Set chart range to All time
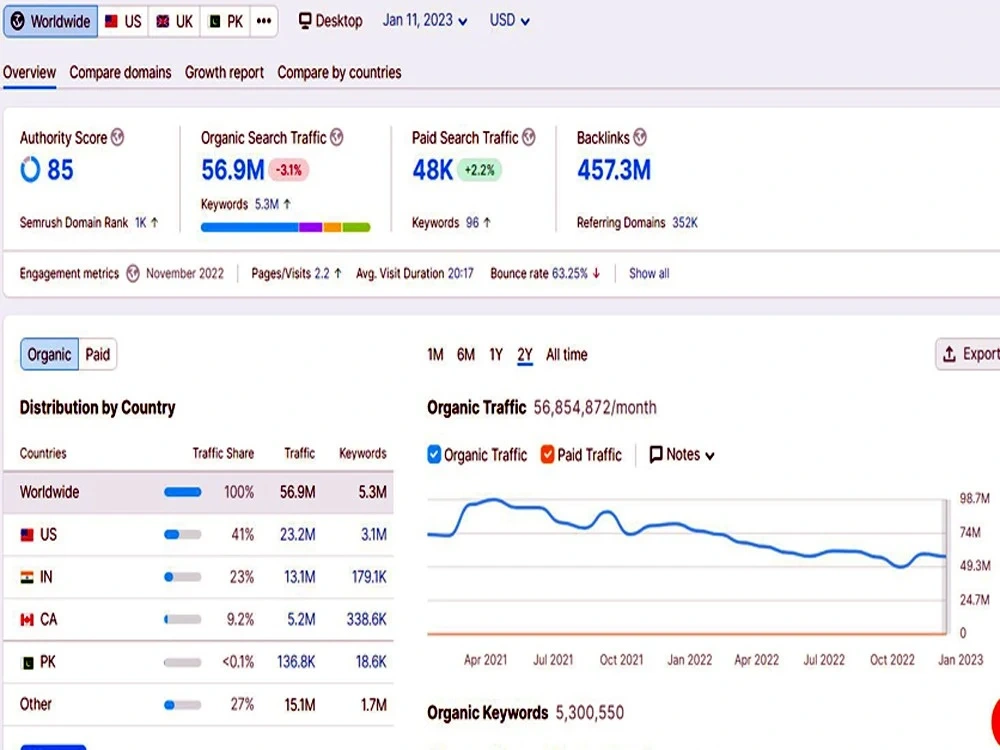Viewport: 1000px width, 750px height. [x=566, y=355]
